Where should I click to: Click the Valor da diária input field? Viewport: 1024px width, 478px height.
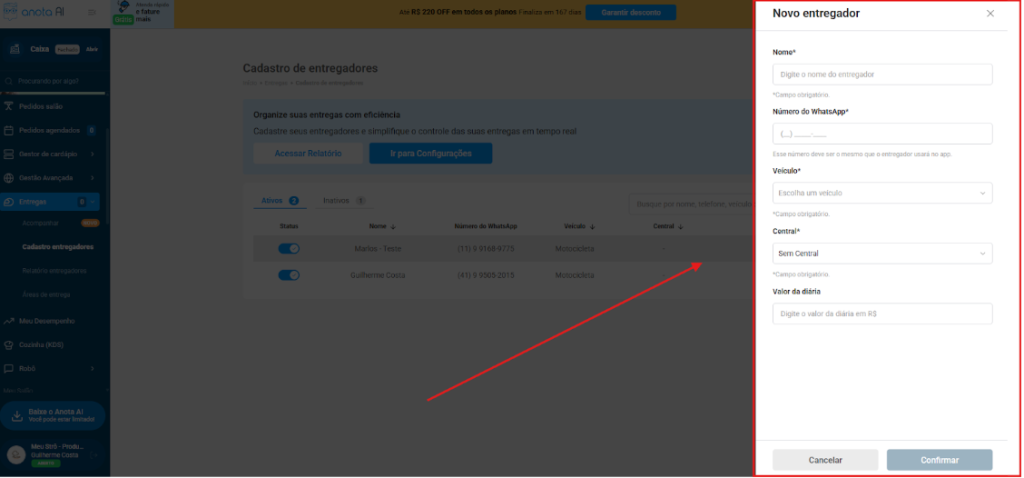(882, 314)
